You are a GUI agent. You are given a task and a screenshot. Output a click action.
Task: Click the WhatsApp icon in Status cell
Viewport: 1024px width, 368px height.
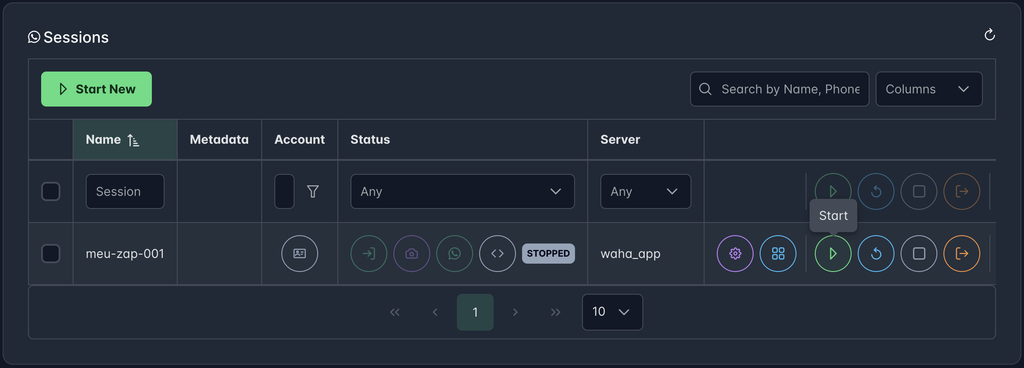pyautogui.click(x=455, y=254)
